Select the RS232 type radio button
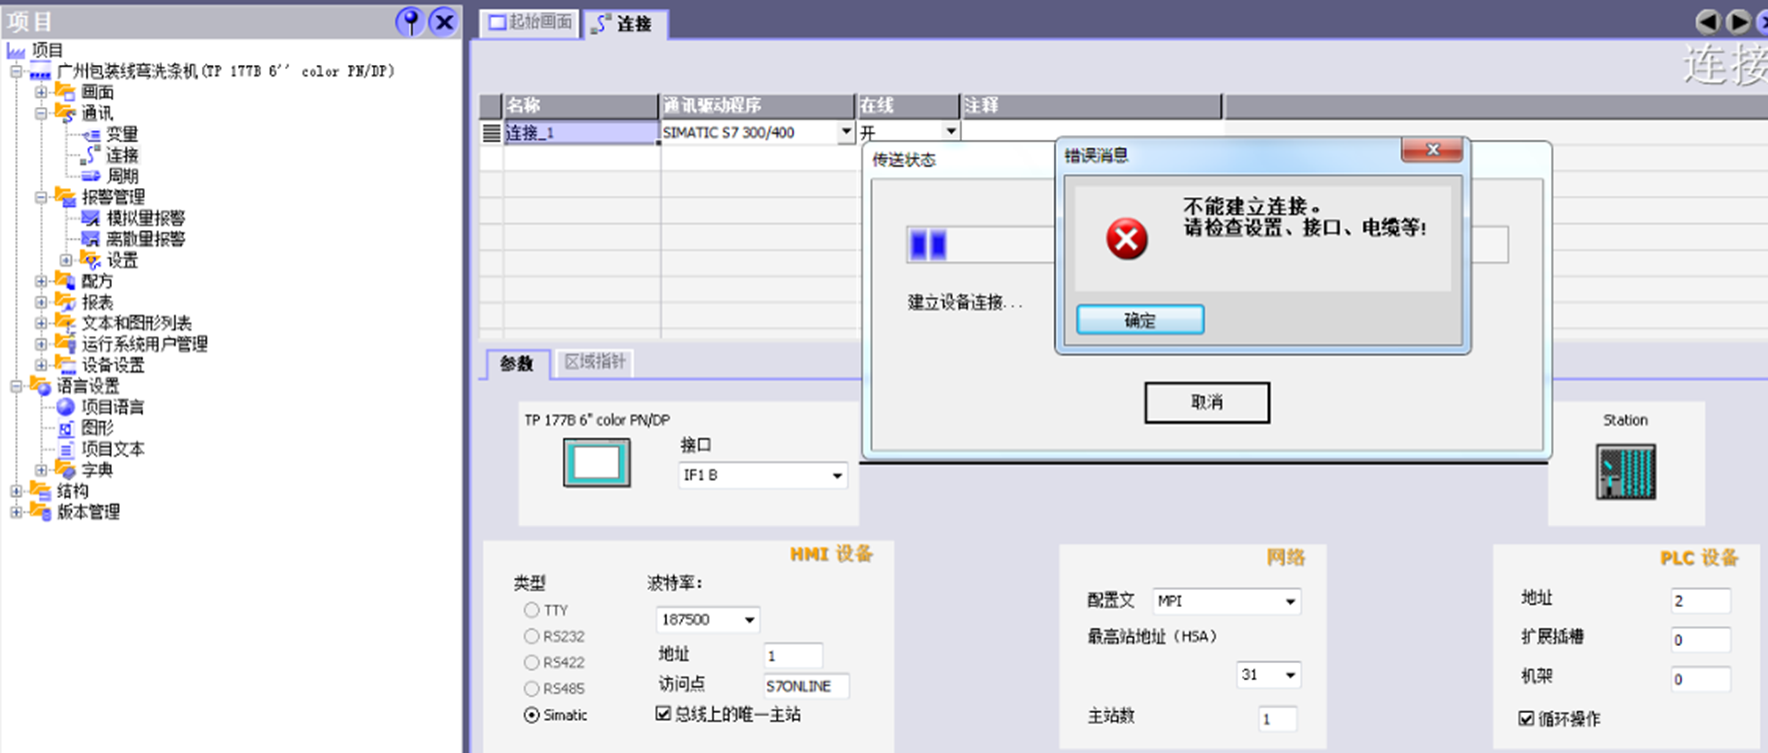The width and height of the screenshot is (1768, 753). (531, 636)
